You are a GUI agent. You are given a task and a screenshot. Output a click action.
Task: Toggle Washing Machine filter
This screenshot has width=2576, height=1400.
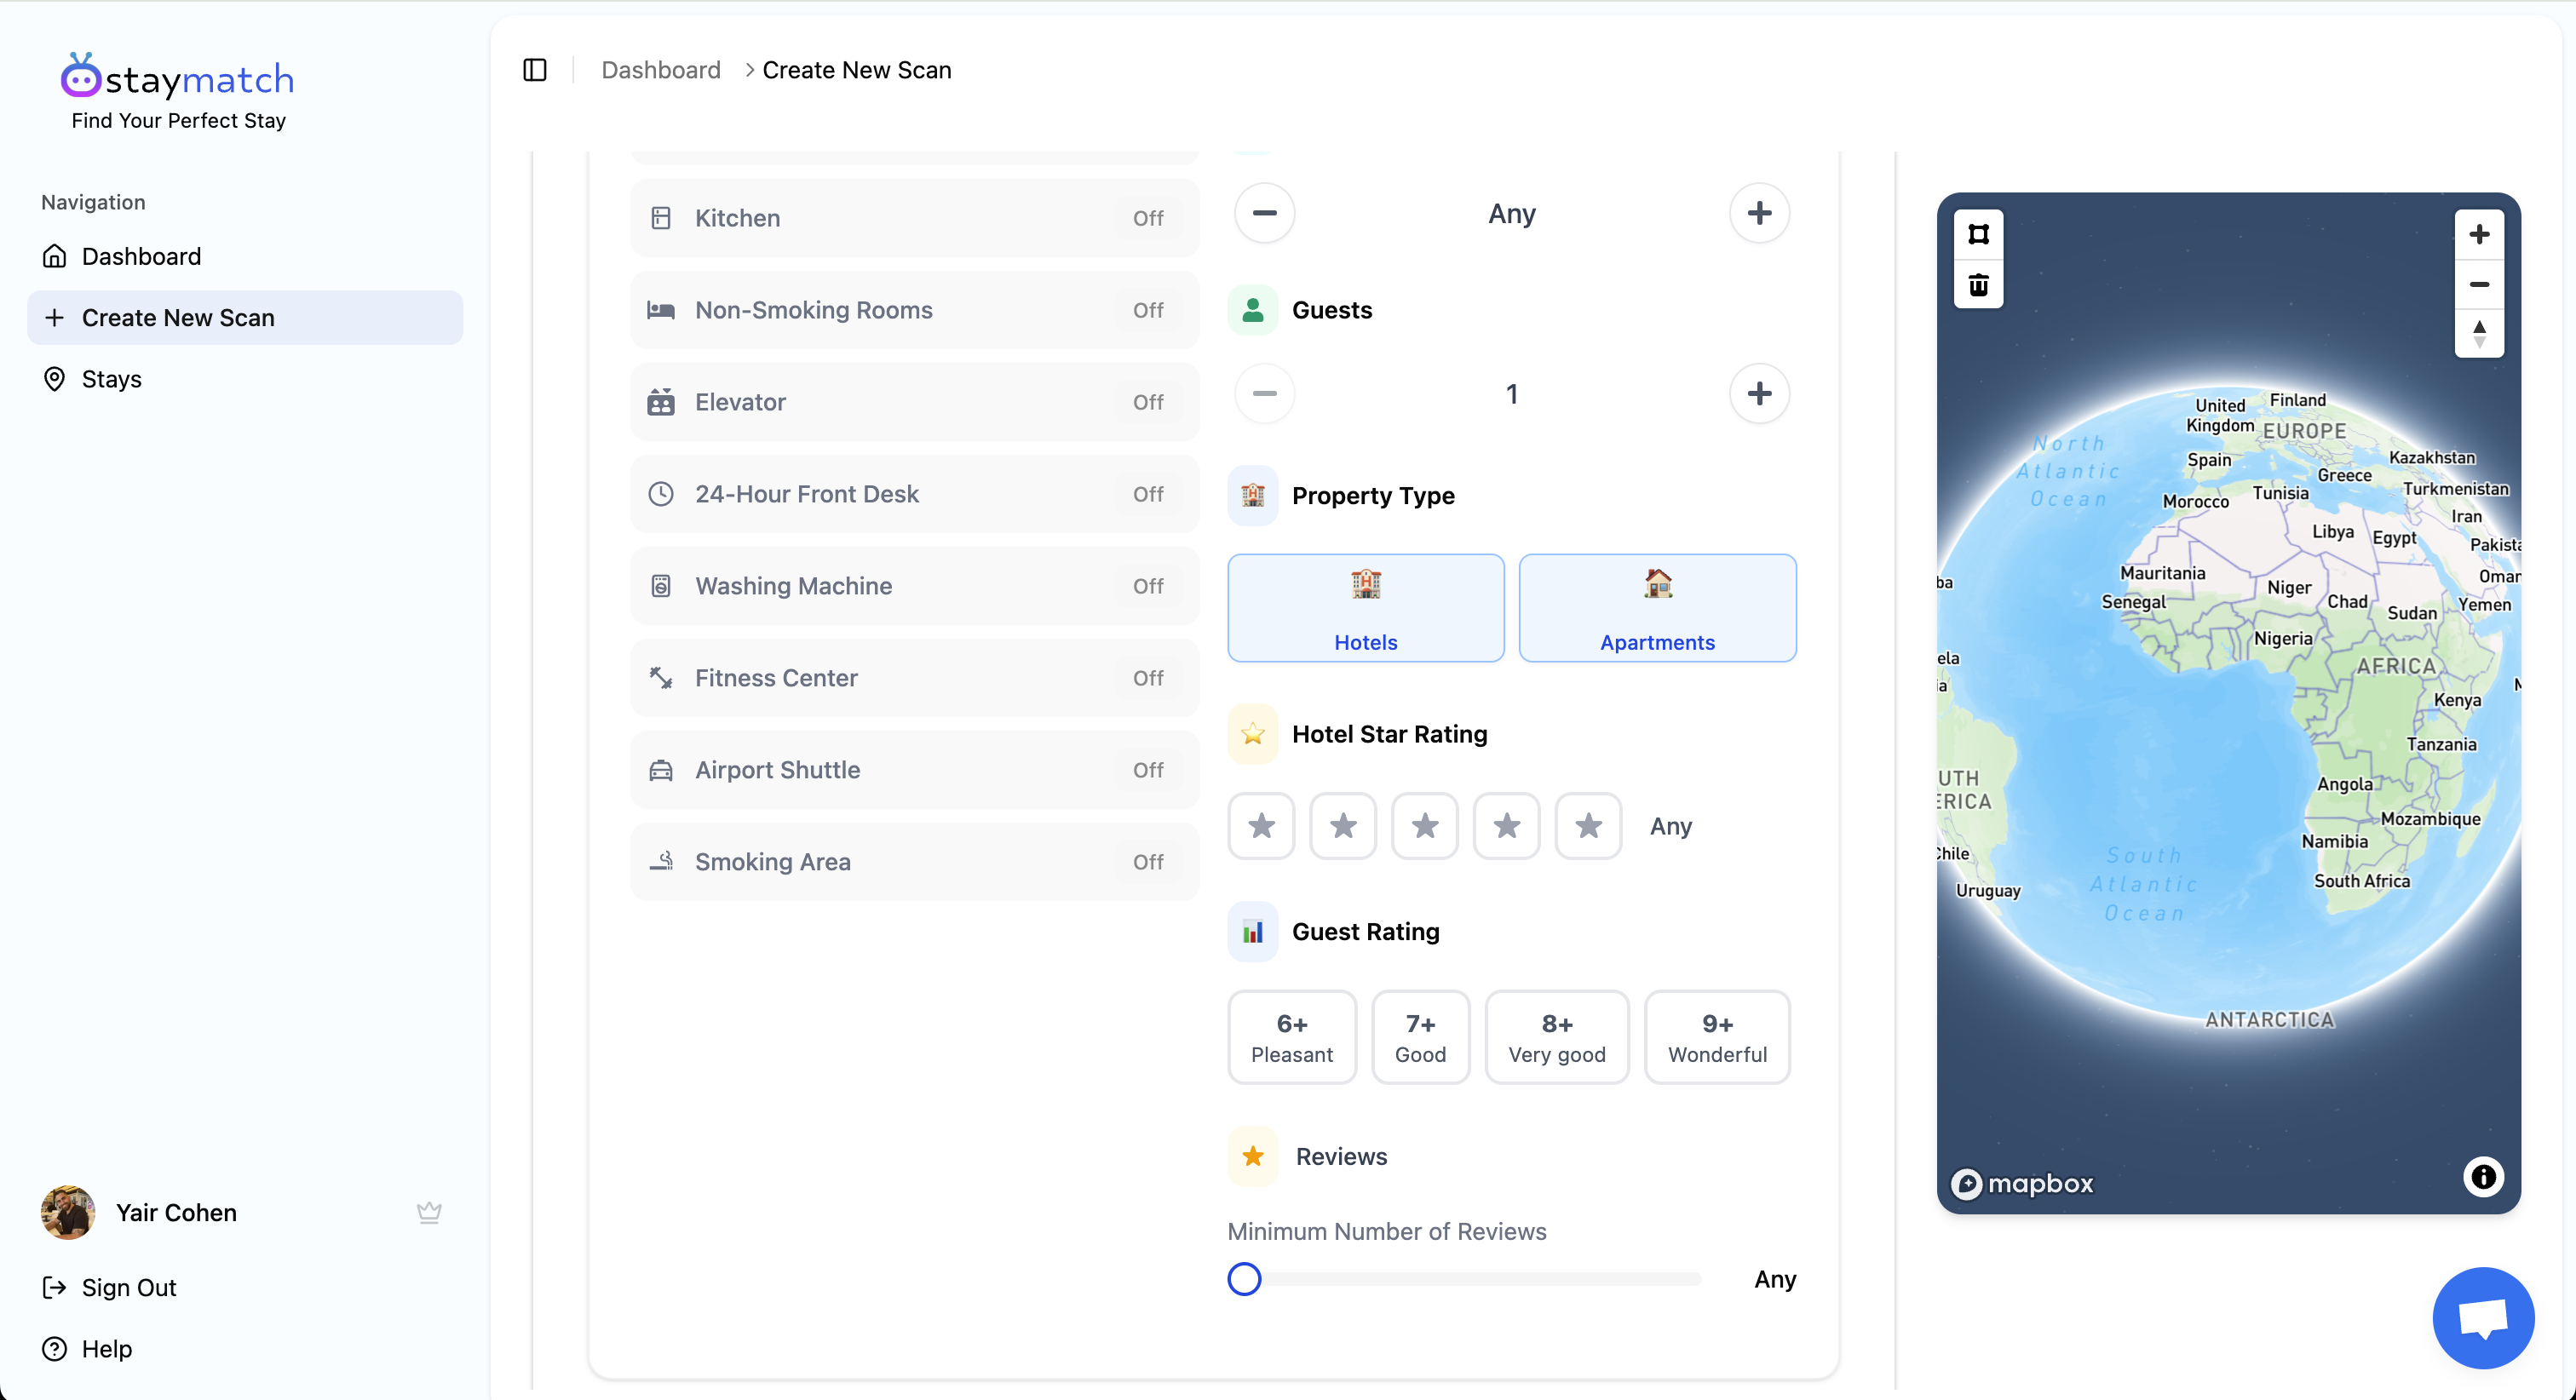[914, 585]
